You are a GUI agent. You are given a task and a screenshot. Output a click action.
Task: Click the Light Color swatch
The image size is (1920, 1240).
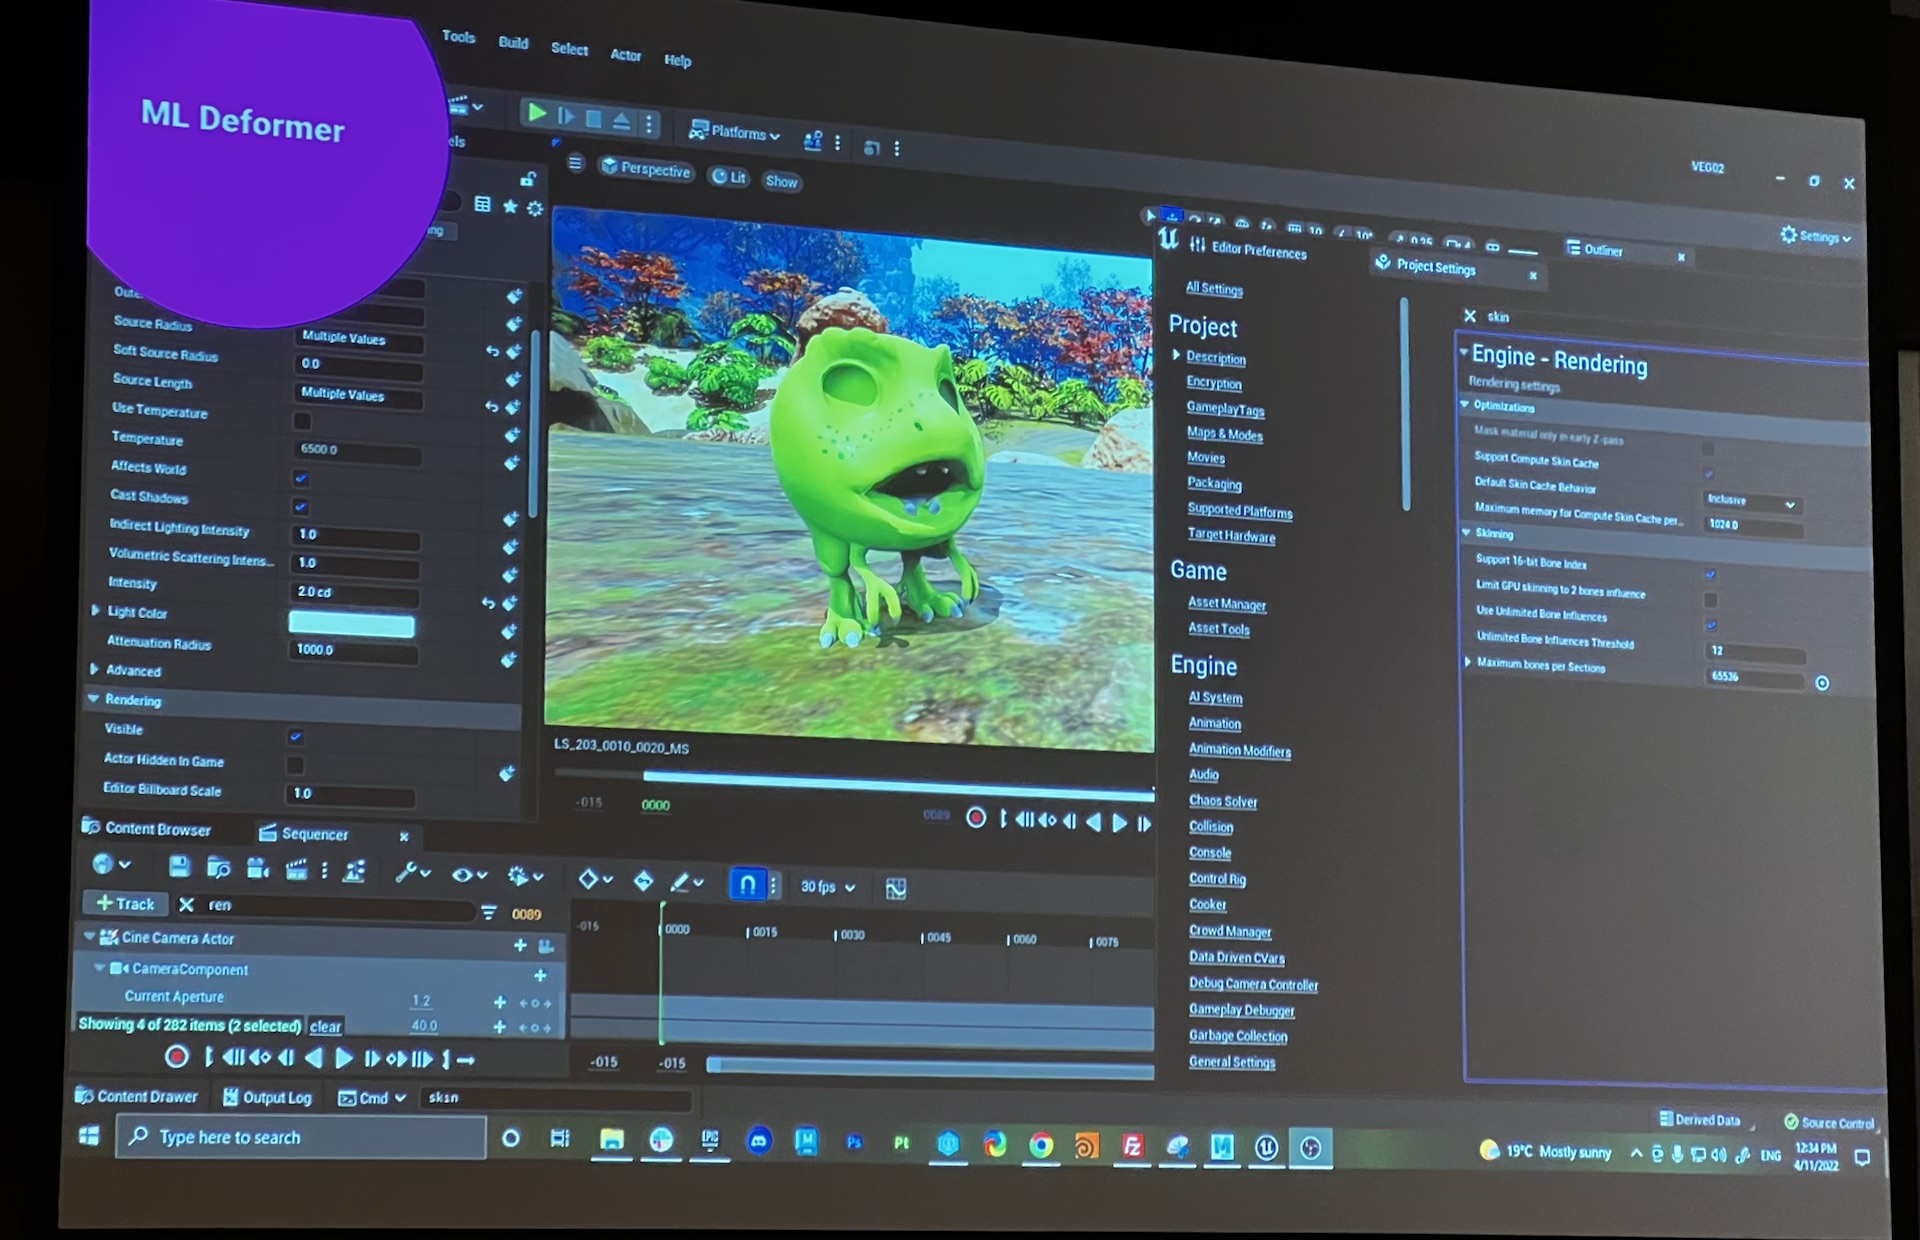tap(351, 624)
